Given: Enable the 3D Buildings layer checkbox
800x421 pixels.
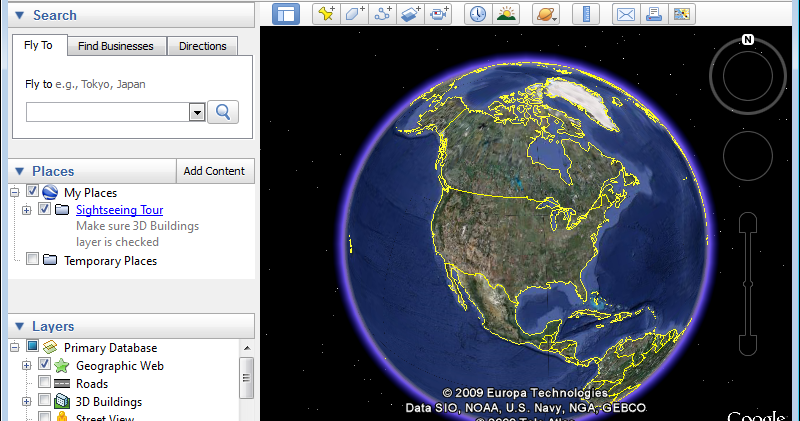Looking at the screenshot, I should click(x=44, y=400).
